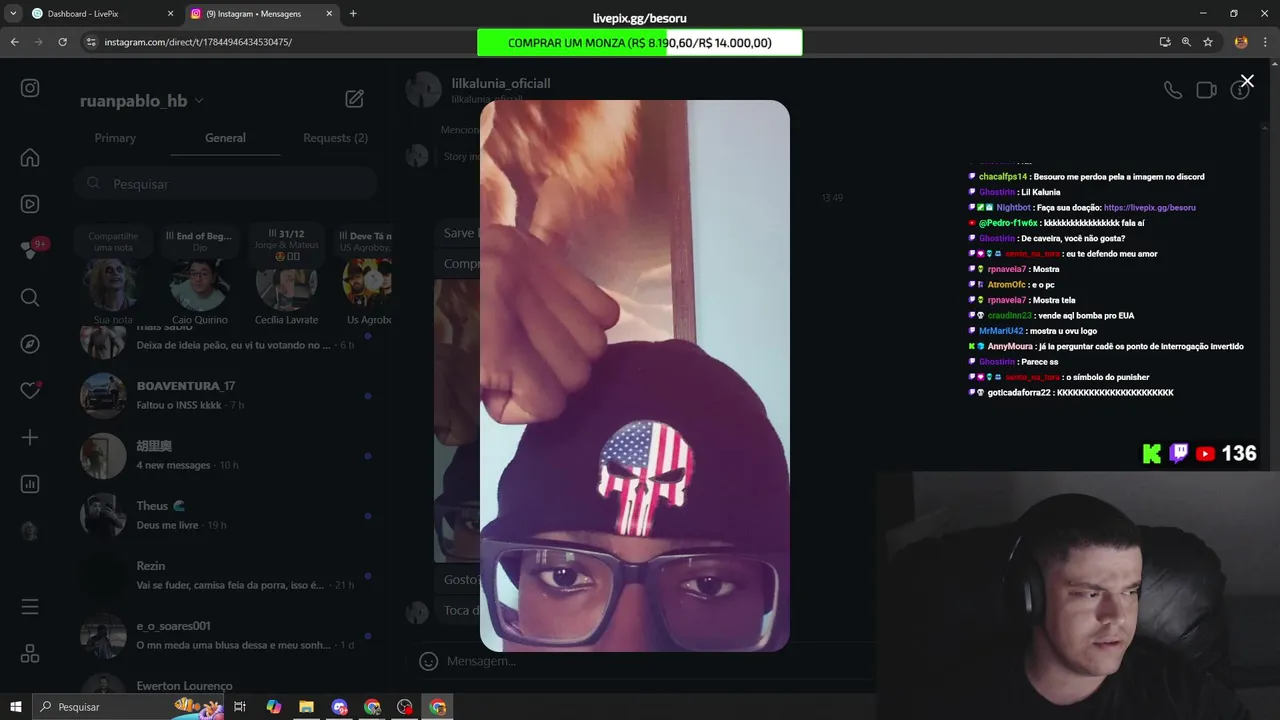
Task: Open the livepix.gg/besoru link in chat
Action: [1150, 208]
